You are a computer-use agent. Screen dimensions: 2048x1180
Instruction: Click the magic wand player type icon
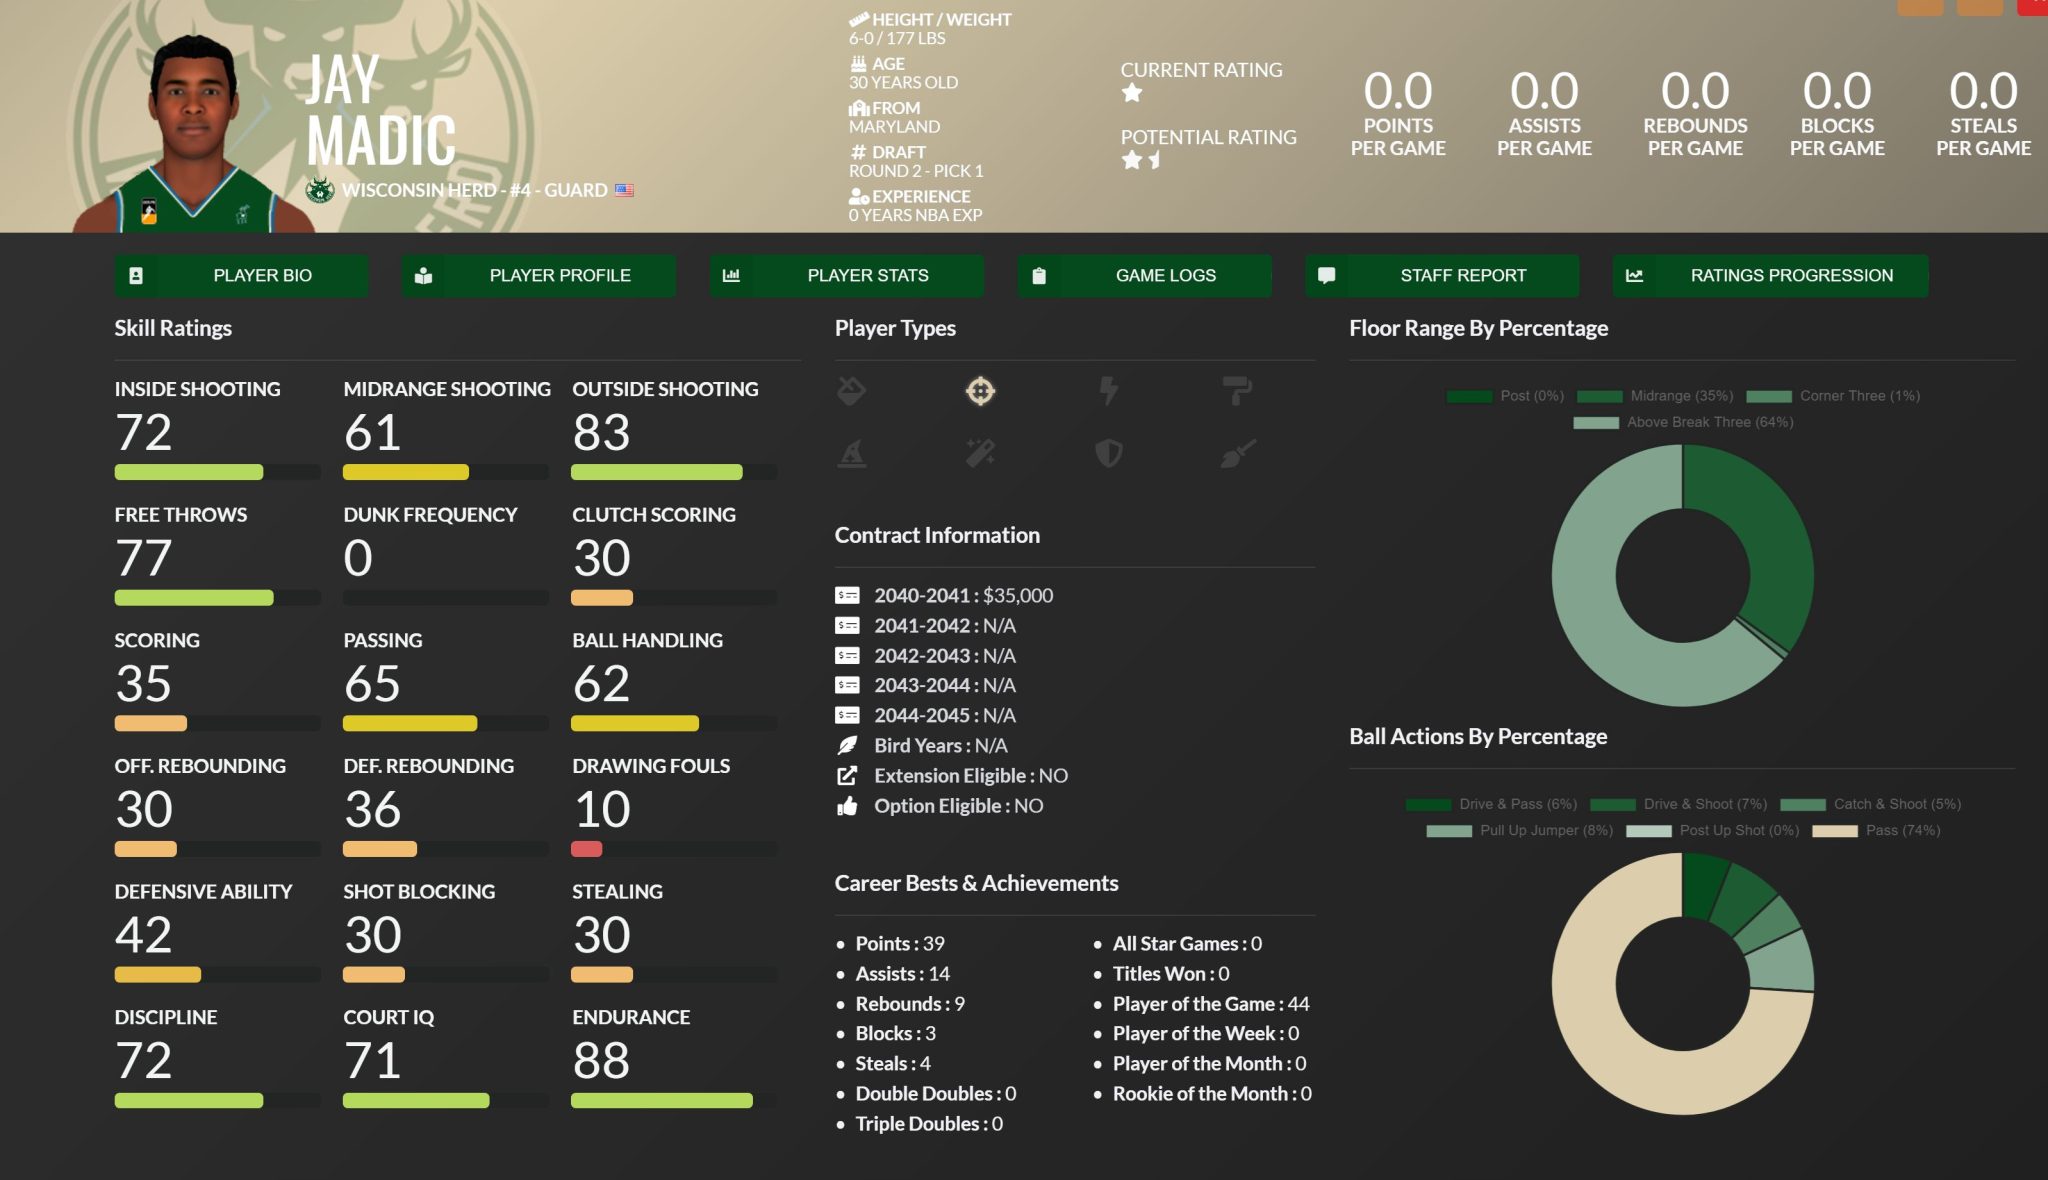(x=980, y=454)
